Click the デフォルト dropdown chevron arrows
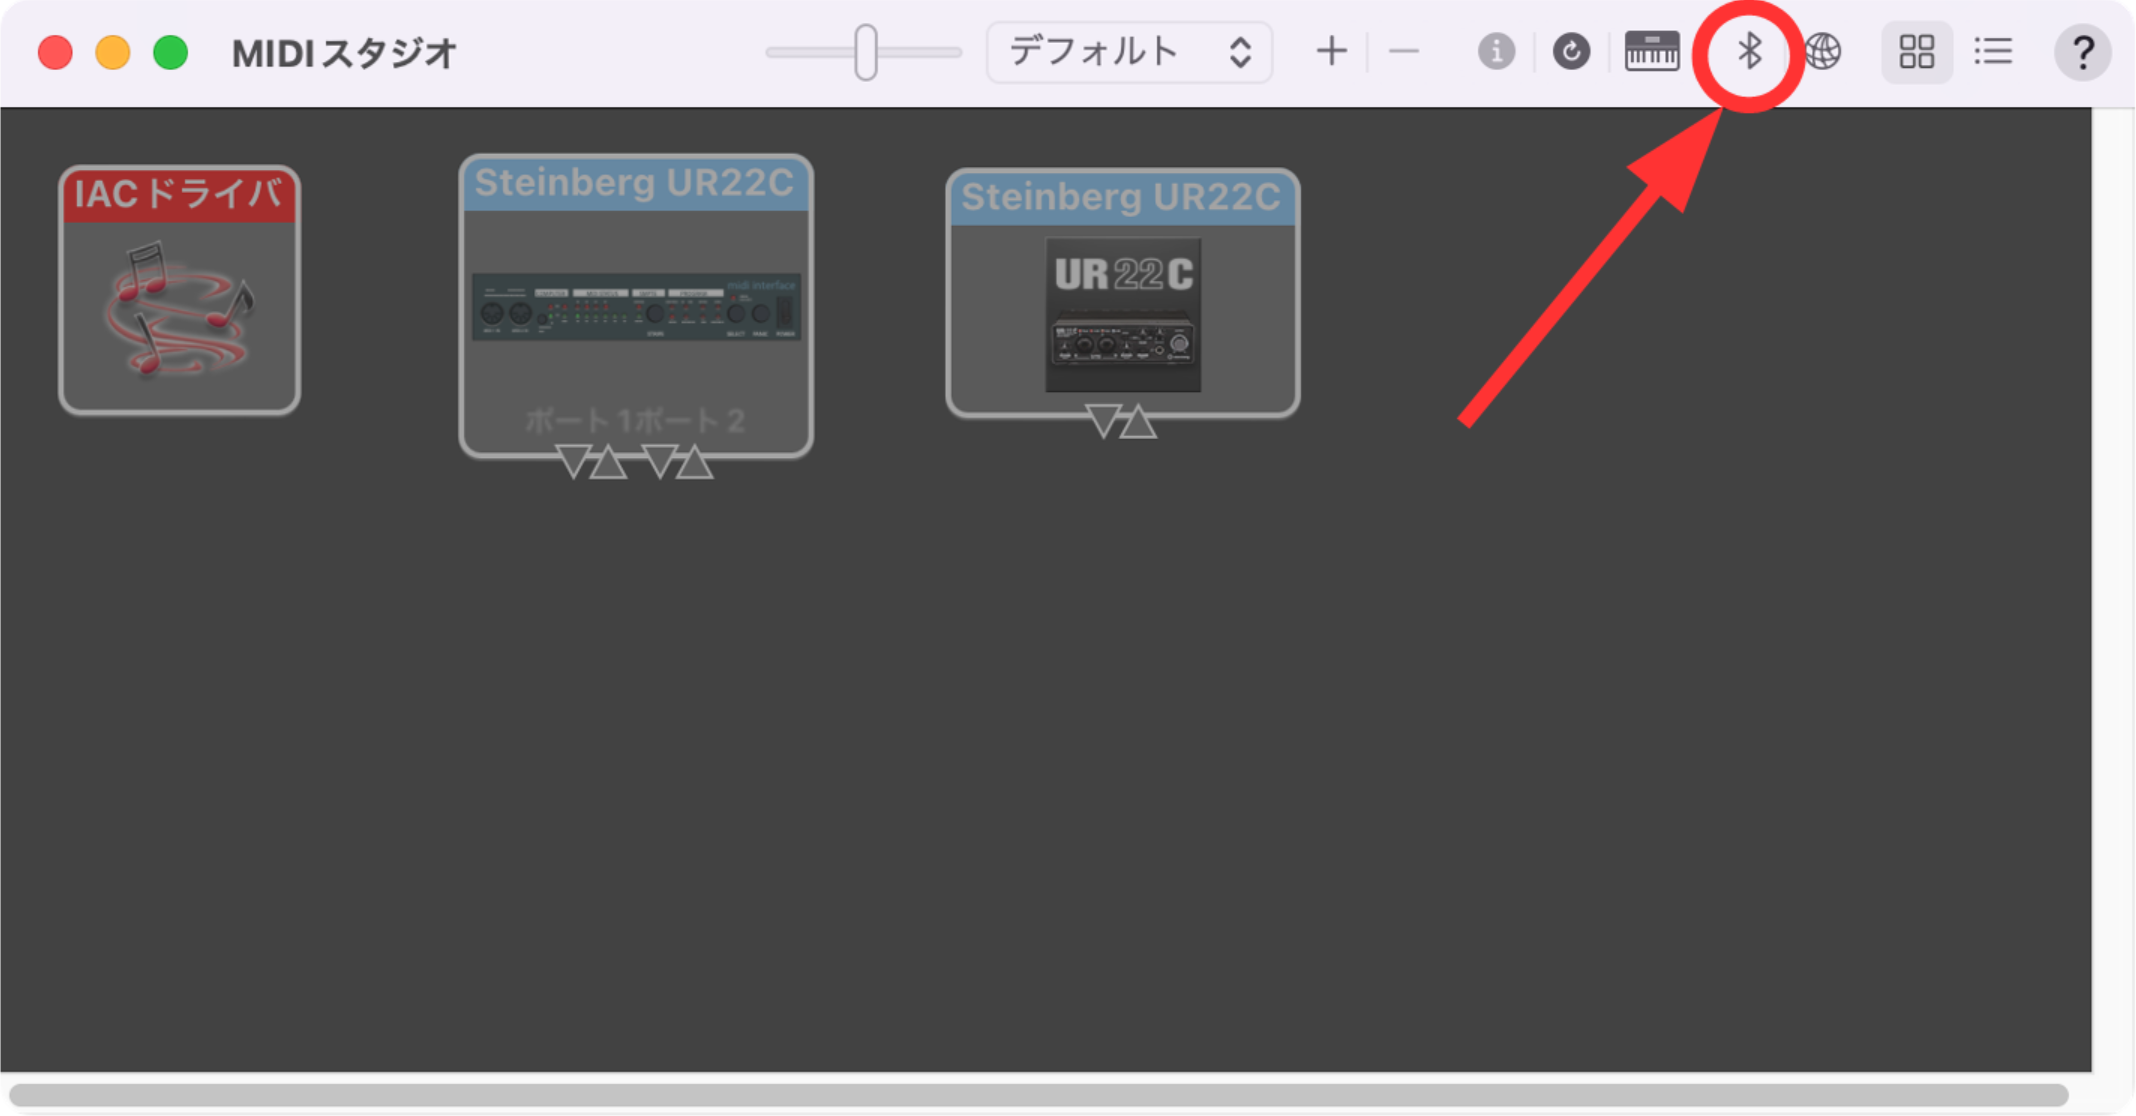Viewport: 2136px width, 1116px height. coord(1240,52)
